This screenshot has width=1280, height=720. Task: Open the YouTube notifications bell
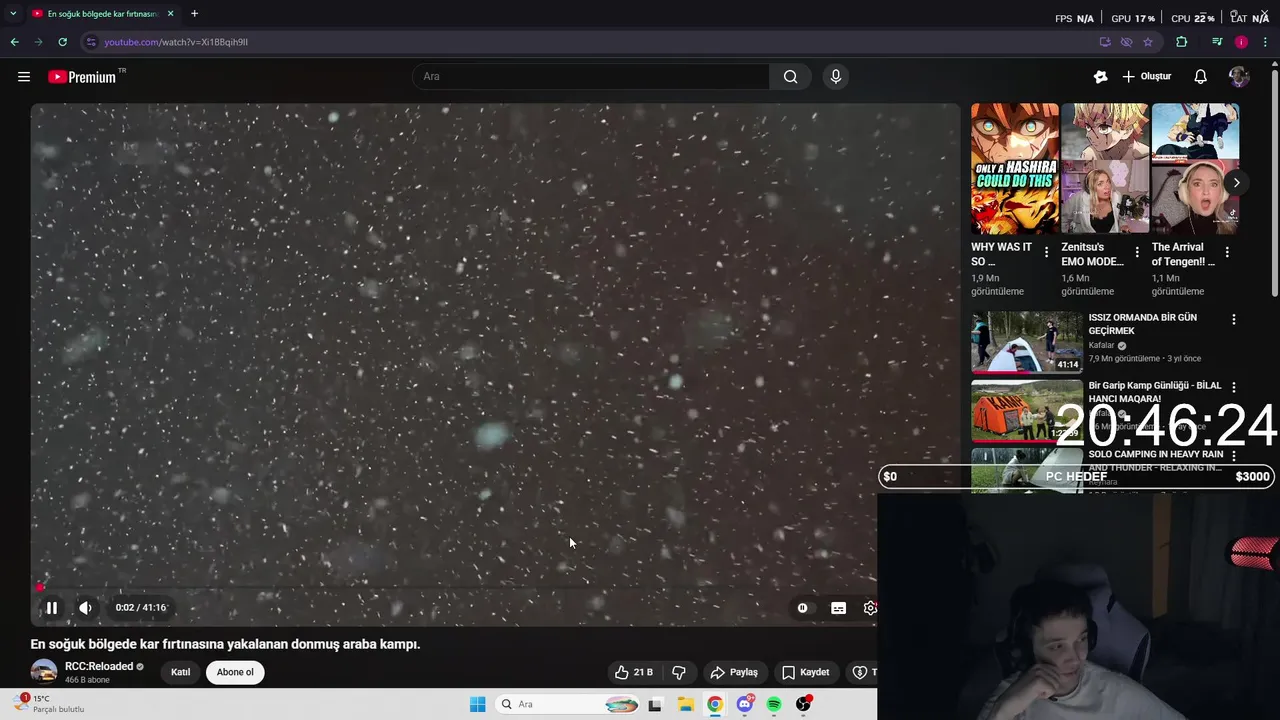point(1201,77)
